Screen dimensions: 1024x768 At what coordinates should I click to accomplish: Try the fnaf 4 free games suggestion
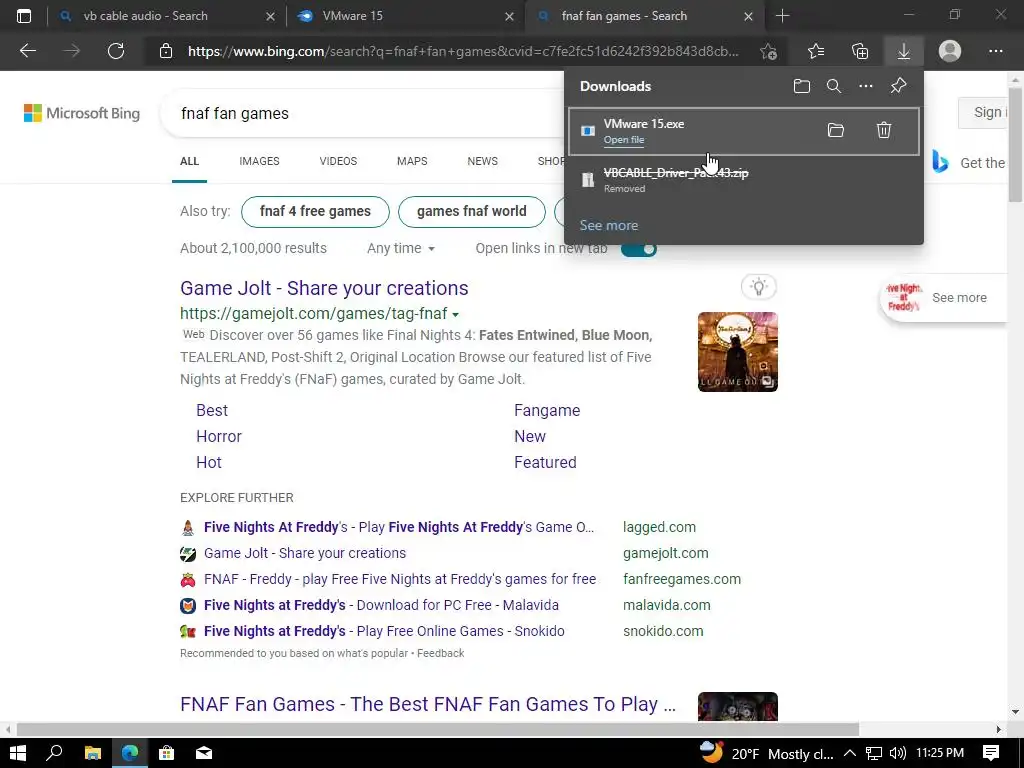point(315,212)
